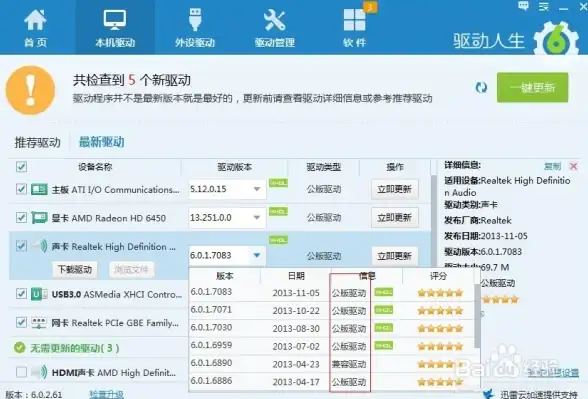The height and width of the screenshot is (399, 588).
Task: Open the 软件 tab
Action: coord(354,28)
